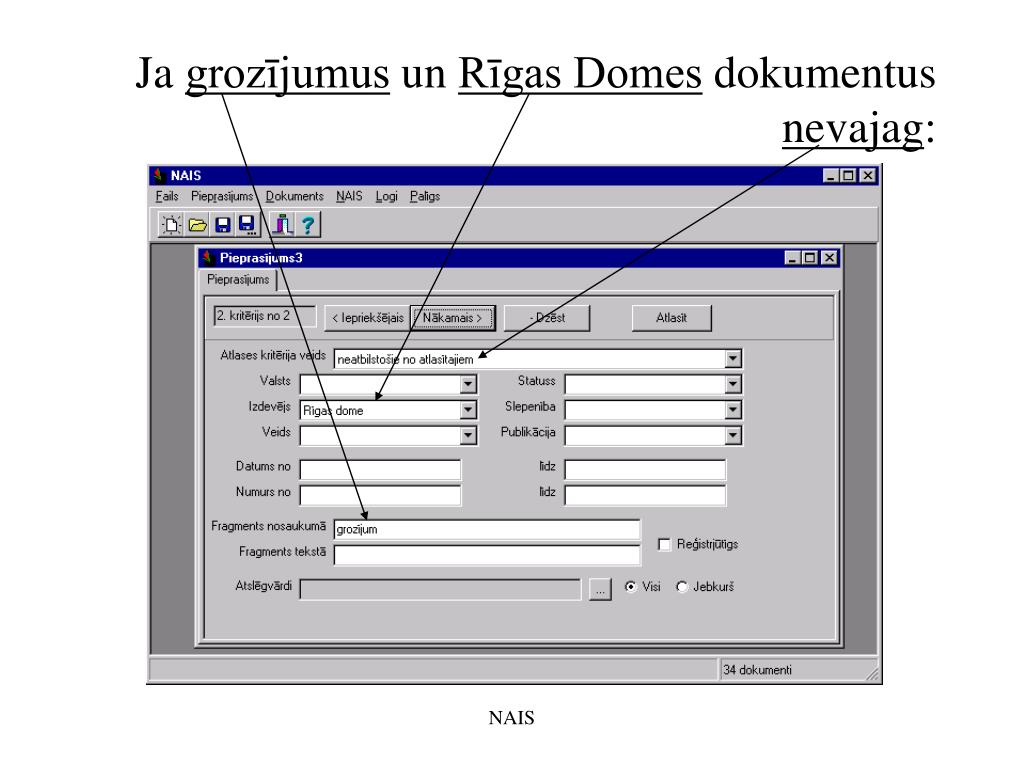1024x768 pixels.
Task: Click the Iepriekšējais button
Action: 368,318
